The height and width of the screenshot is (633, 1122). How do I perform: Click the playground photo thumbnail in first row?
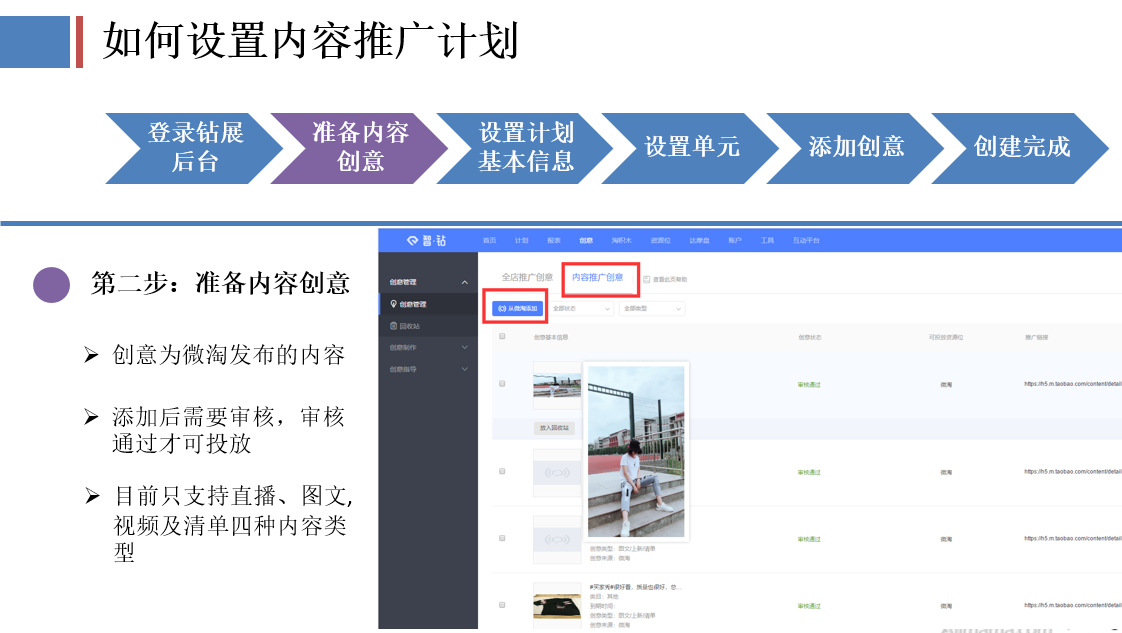point(557,385)
